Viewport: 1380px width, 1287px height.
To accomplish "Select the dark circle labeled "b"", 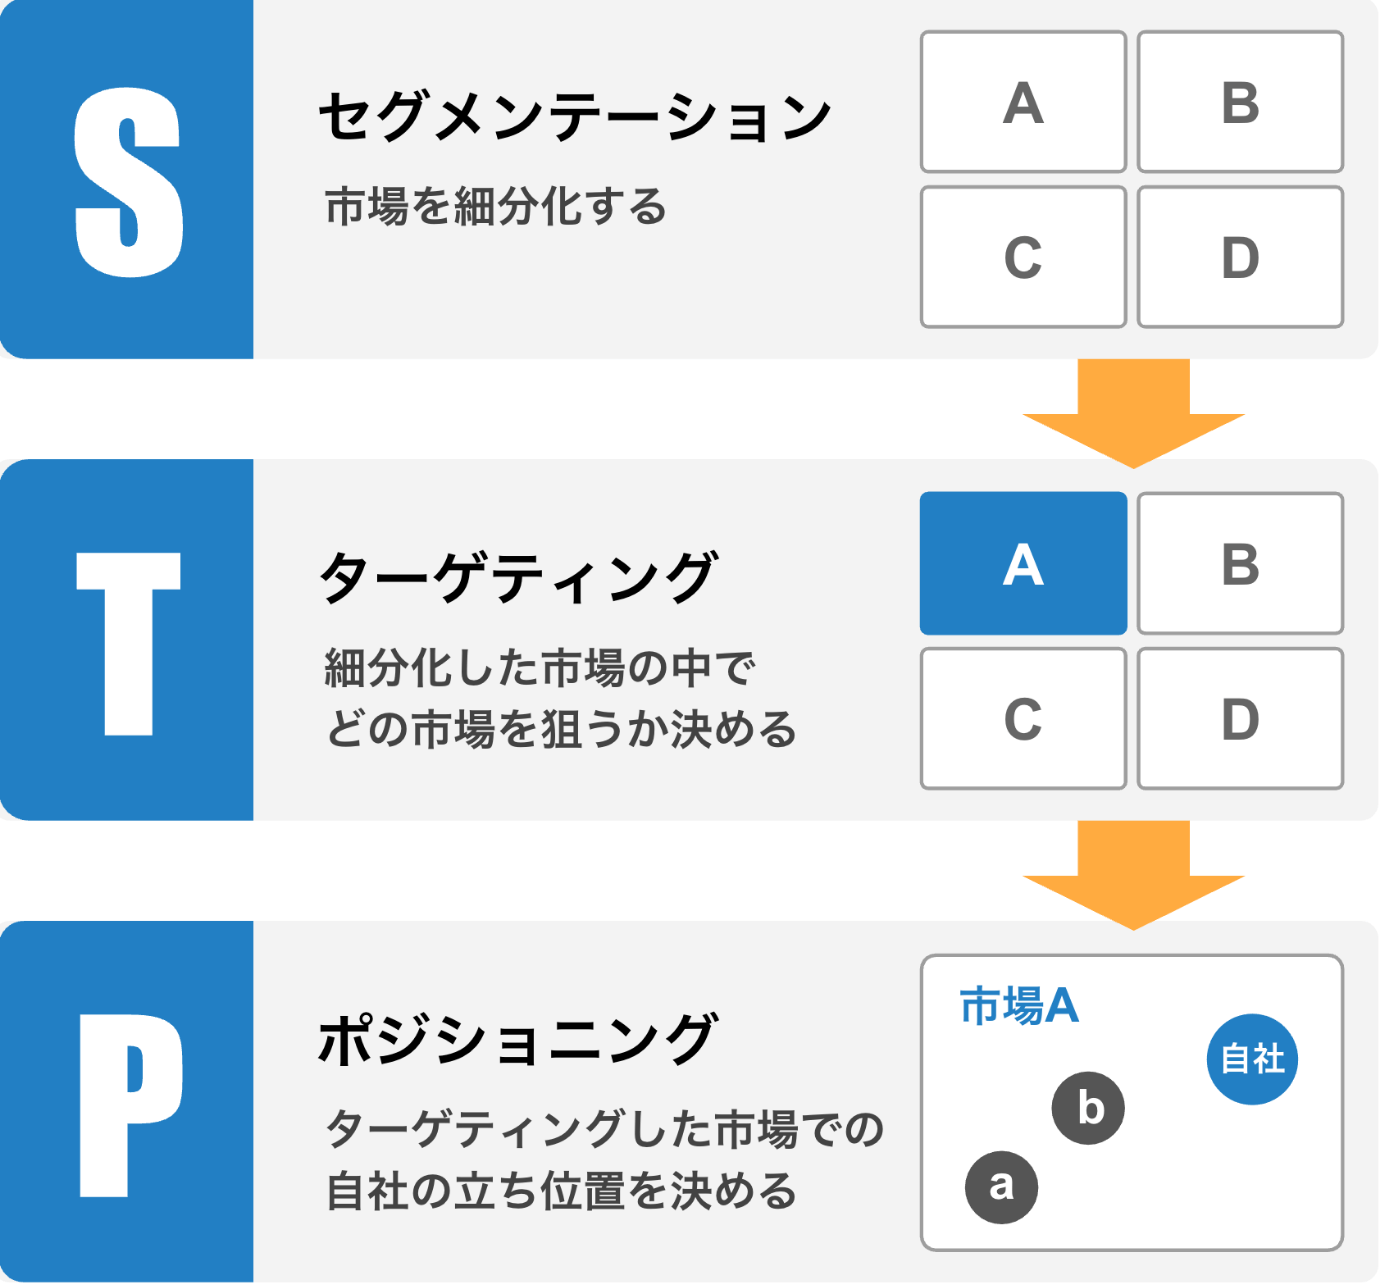I will click(x=1088, y=1108).
